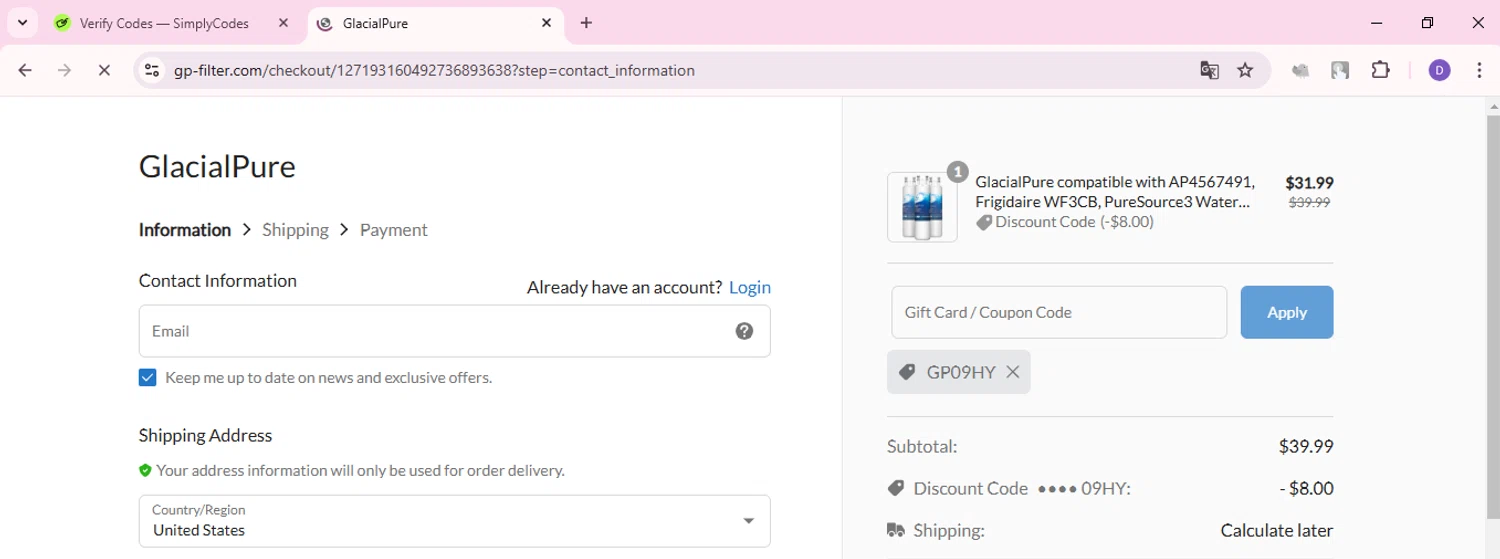Click the Apply coupon button

[x=1287, y=312]
